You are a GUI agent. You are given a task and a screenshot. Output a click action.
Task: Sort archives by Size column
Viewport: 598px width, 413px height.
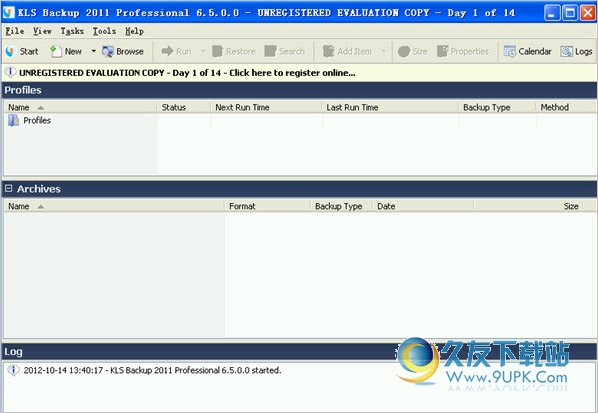pos(528,206)
